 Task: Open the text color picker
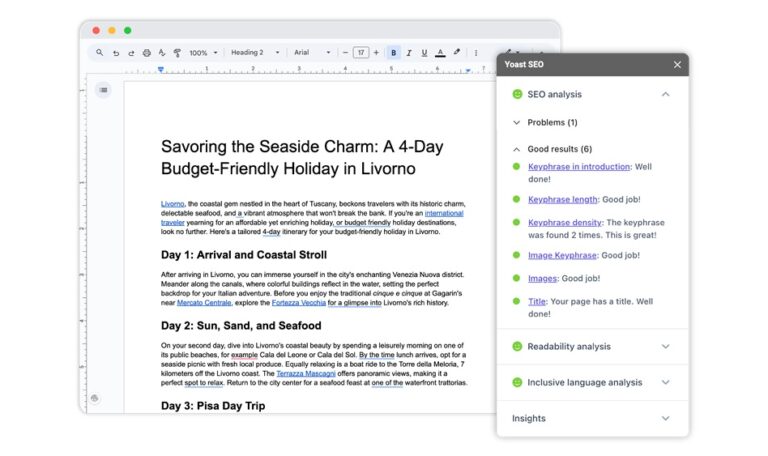pos(440,53)
